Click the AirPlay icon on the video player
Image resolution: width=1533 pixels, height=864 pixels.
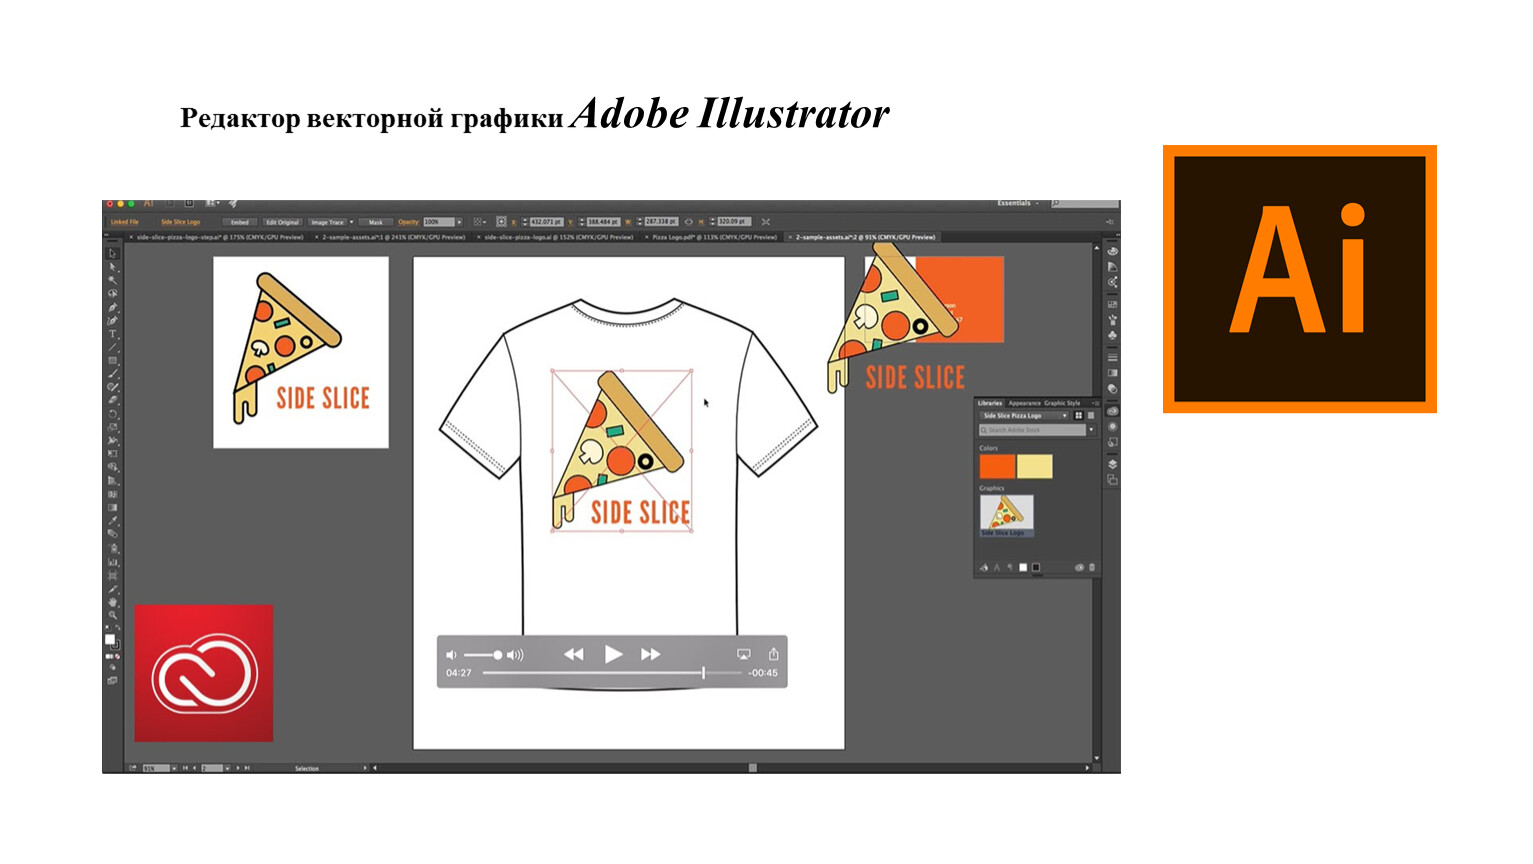pyautogui.click(x=743, y=654)
